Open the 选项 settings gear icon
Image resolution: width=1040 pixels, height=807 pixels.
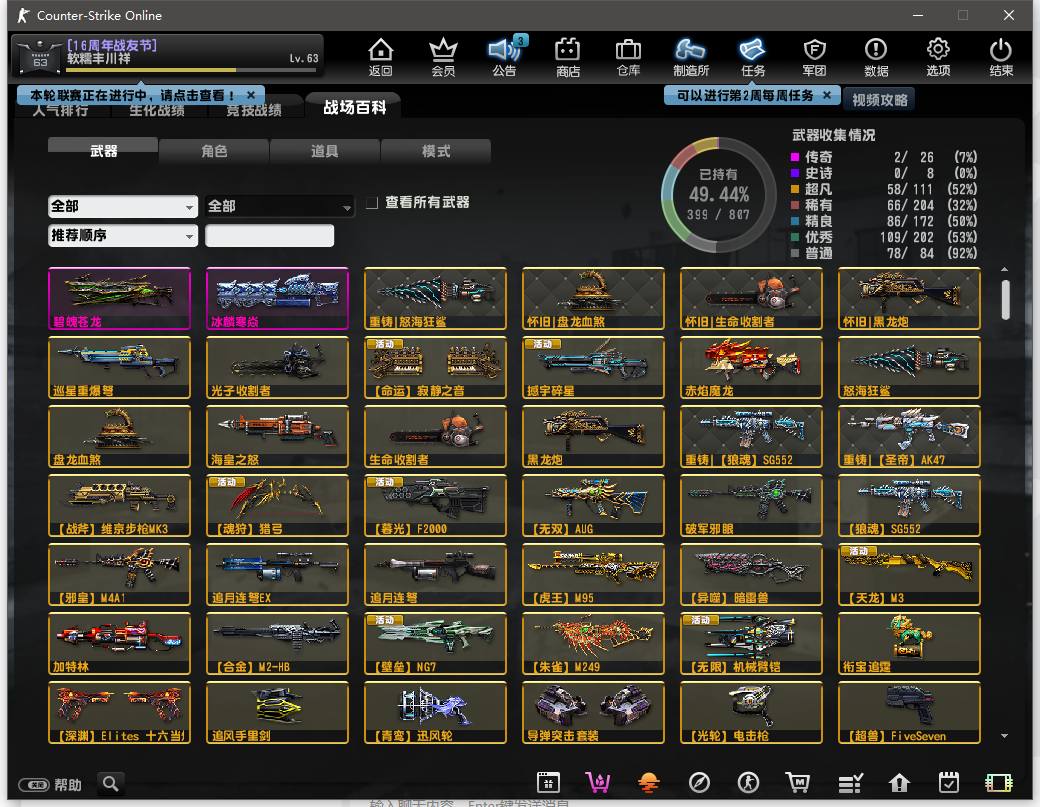[938, 56]
